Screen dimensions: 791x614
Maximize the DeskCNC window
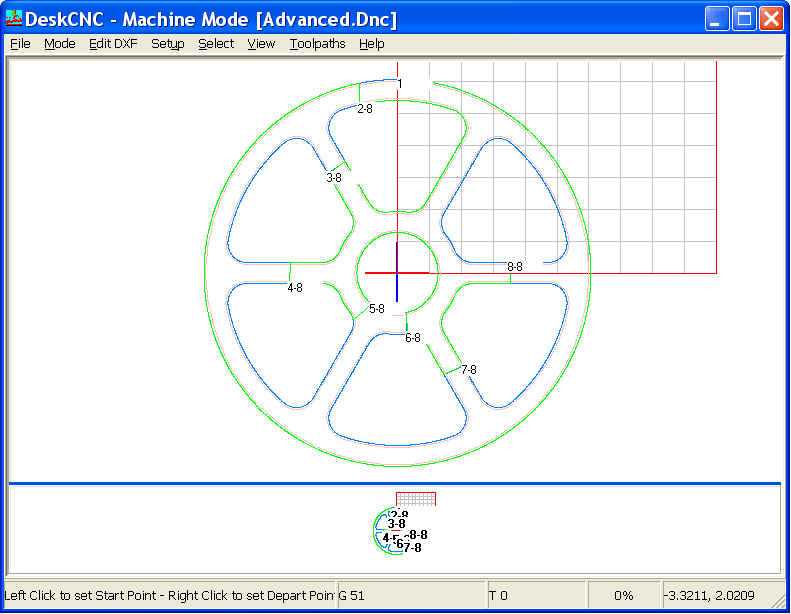click(x=743, y=18)
